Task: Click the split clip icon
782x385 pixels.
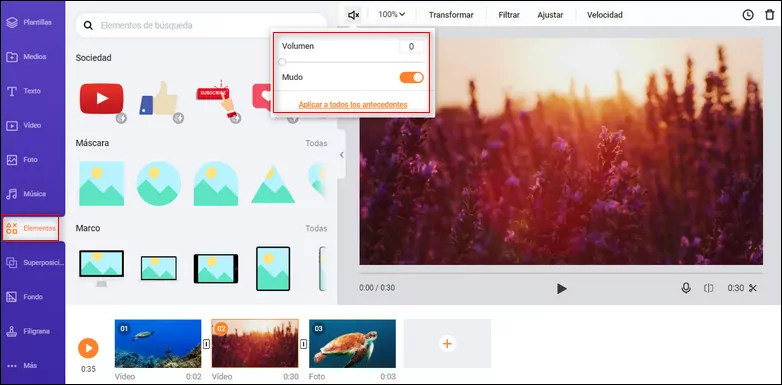Action: 709,288
